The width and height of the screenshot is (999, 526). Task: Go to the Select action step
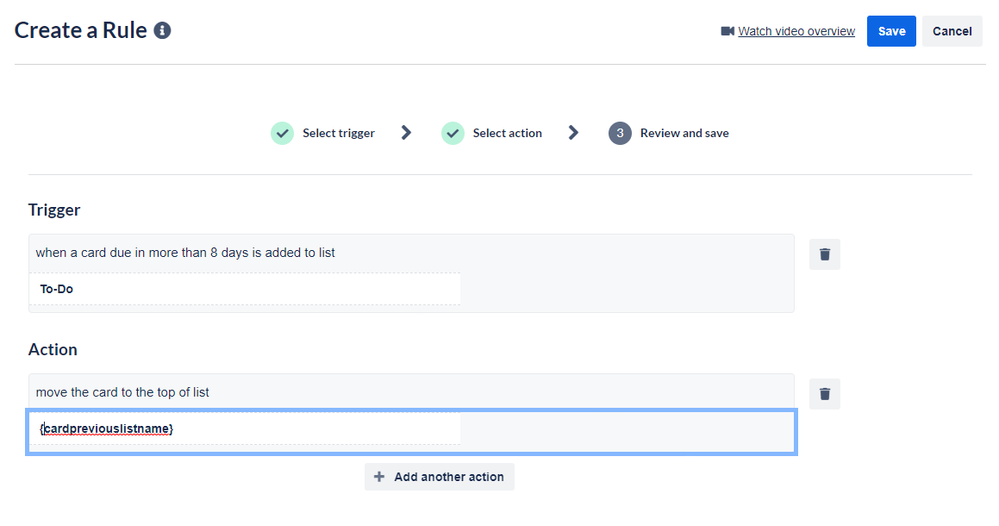[x=507, y=133]
